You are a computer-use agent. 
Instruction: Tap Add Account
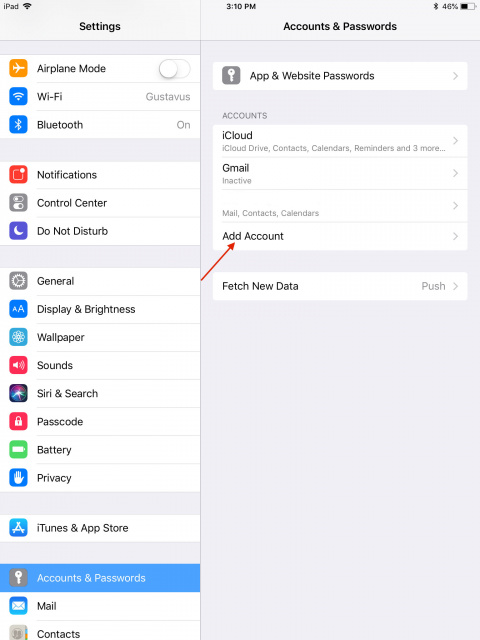(x=340, y=236)
